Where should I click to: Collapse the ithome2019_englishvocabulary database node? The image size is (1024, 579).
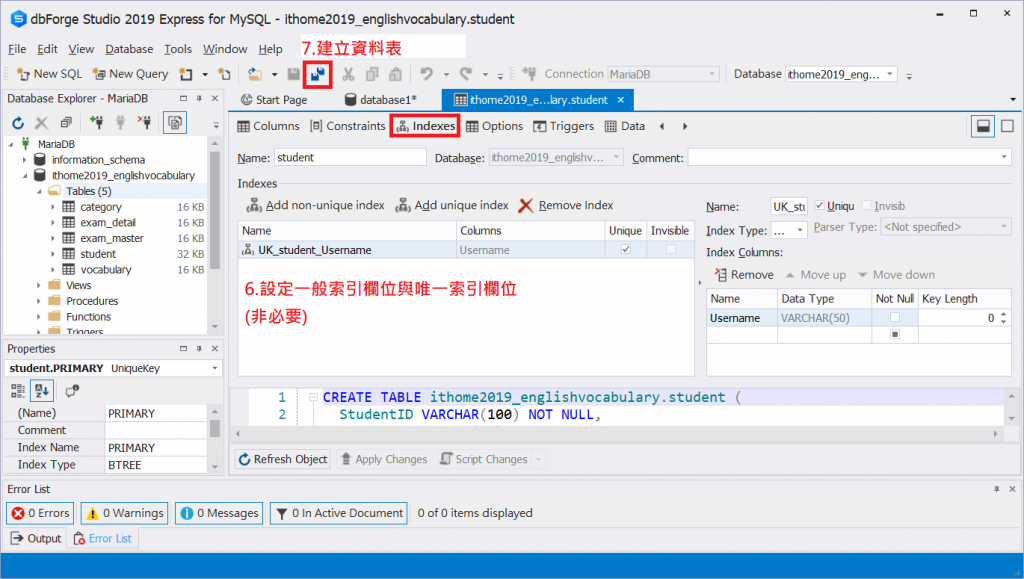25,175
